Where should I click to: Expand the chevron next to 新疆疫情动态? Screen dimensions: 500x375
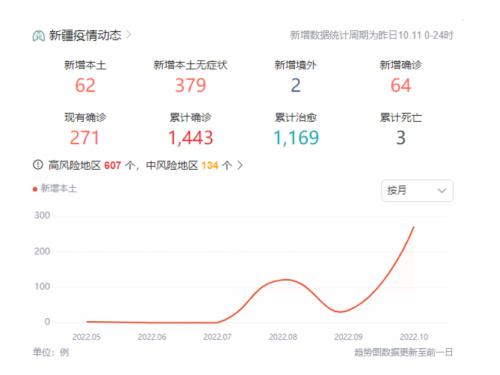129,35
